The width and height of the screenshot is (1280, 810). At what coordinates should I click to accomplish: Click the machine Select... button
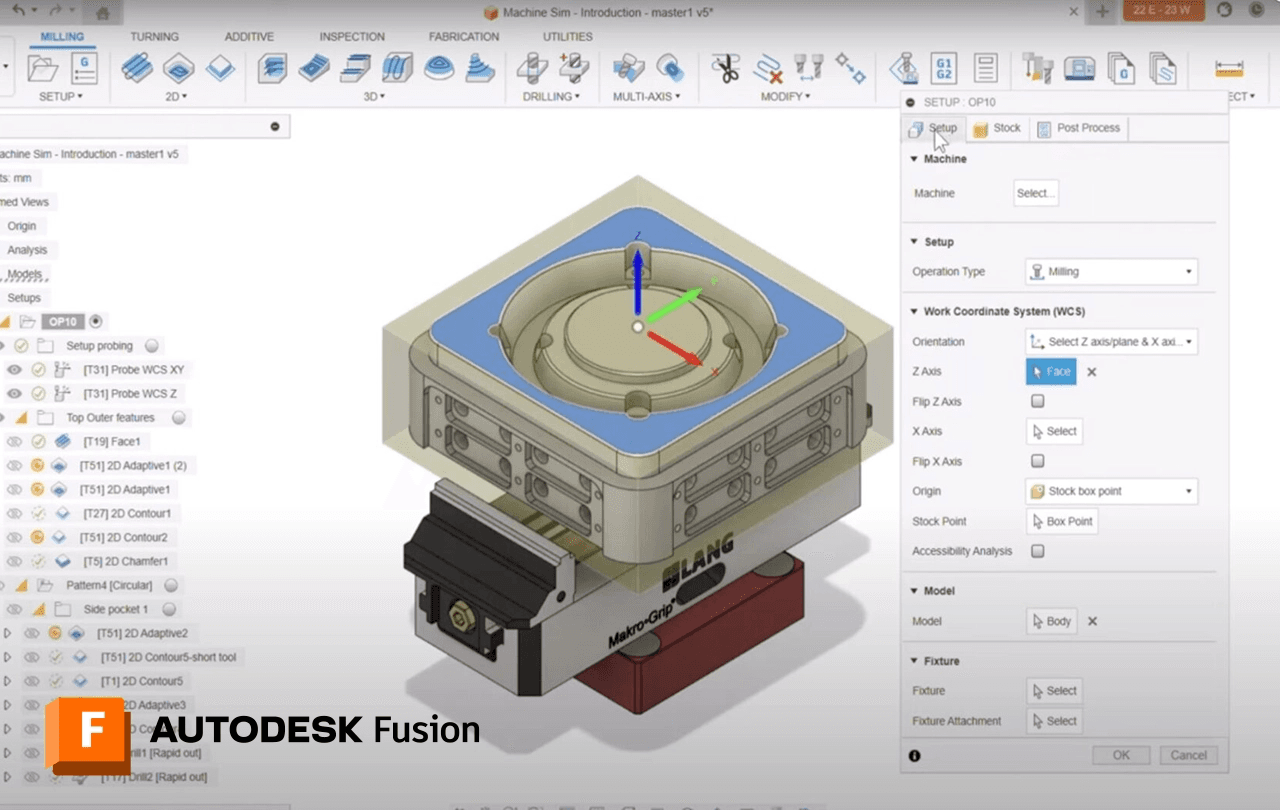(1035, 193)
